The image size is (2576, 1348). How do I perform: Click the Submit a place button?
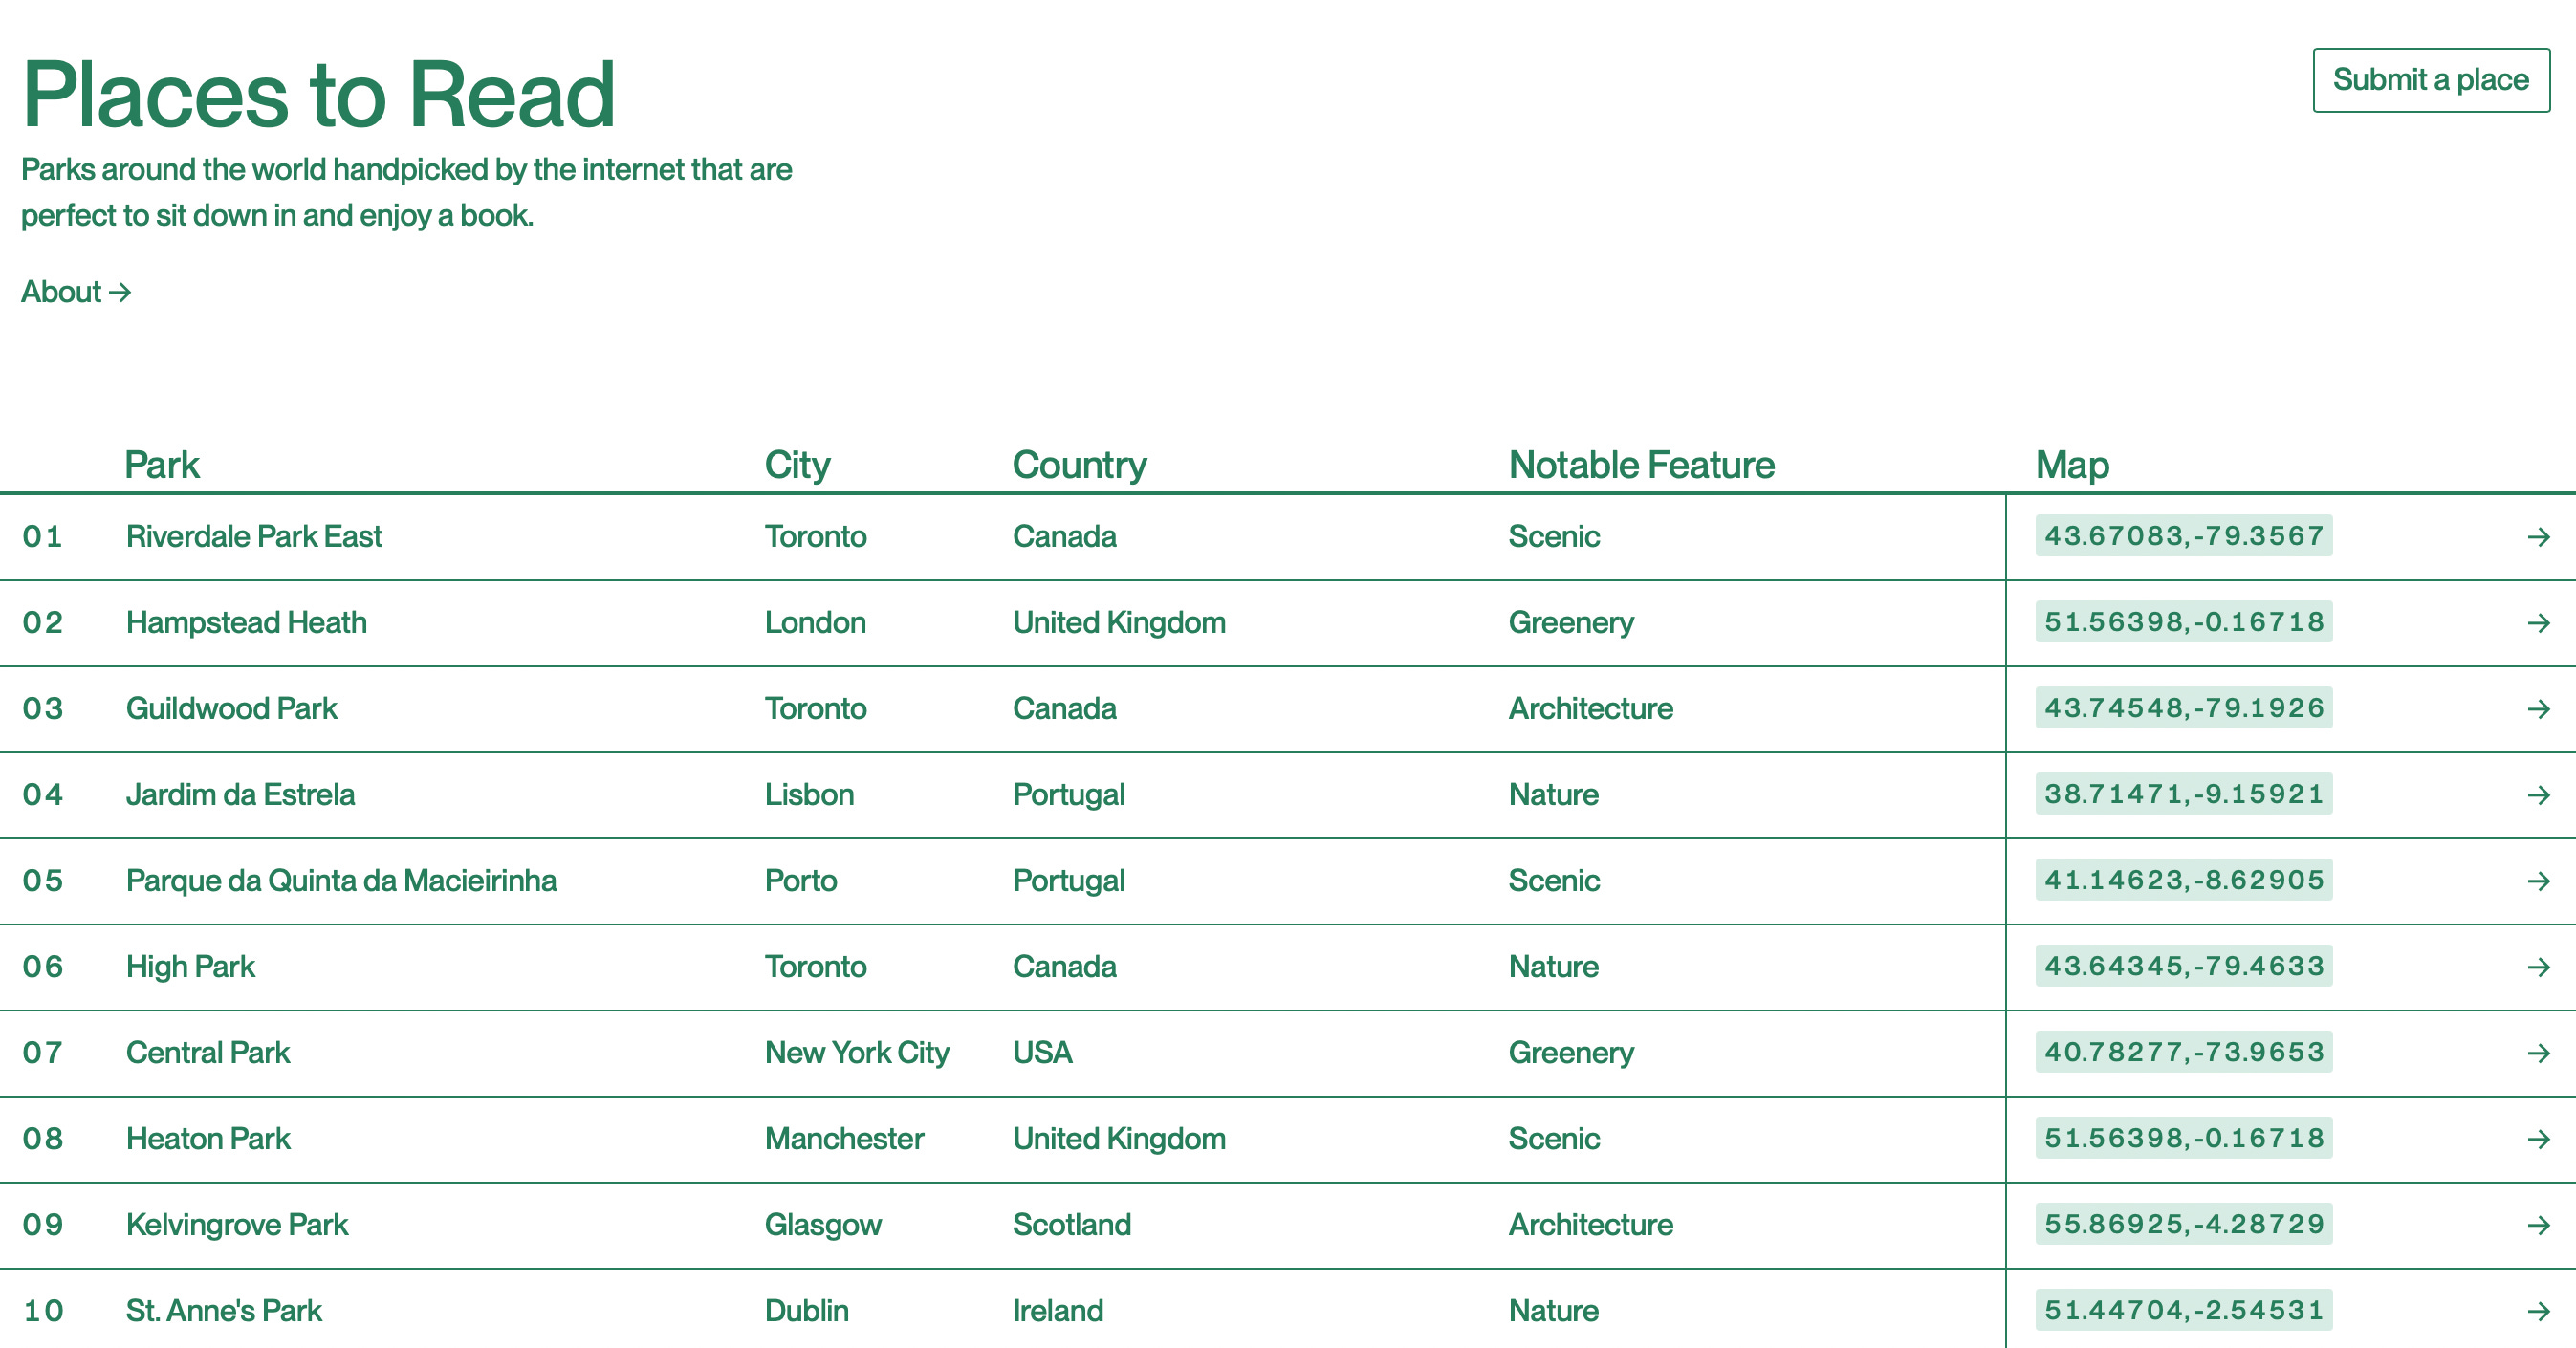2431,80
